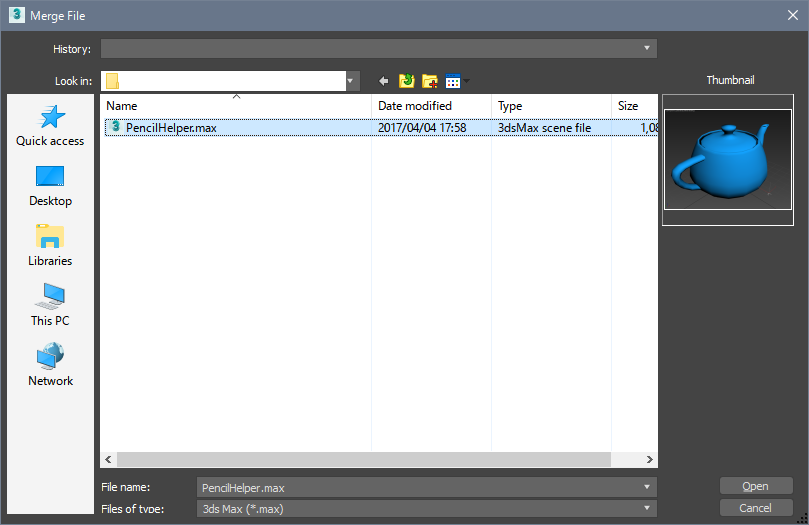Expand the Look in dropdown arrow
Viewport: 809px width, 525px height.
coord(351,81)
